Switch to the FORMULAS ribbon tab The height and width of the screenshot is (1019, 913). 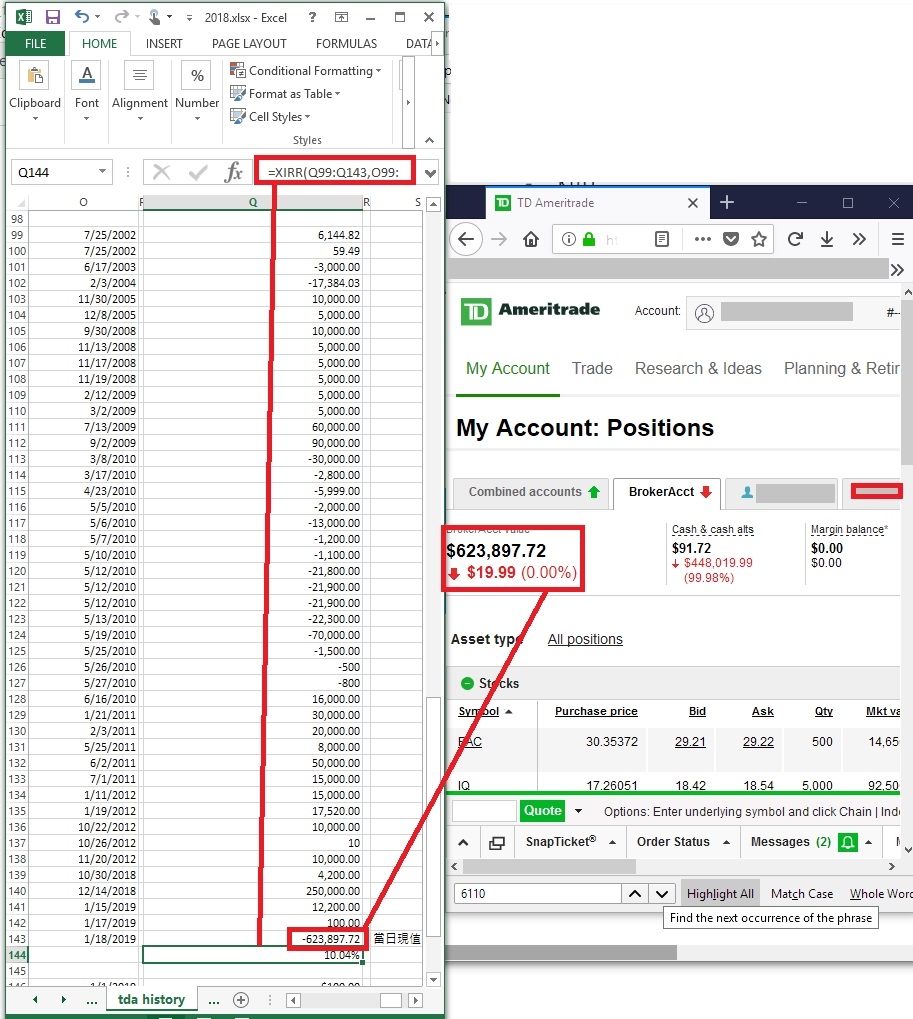coord(346,44)
